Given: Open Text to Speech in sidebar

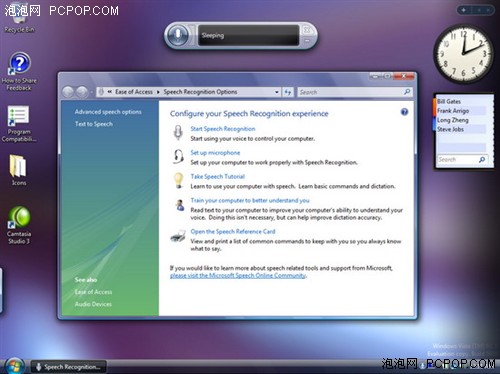Looking at the screenshot, I should pos(94,124).
